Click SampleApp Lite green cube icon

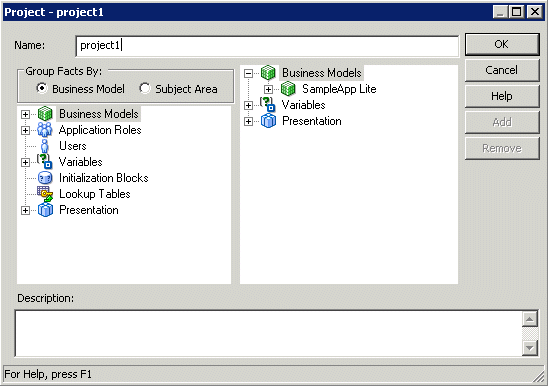click(x=288, y=89)
